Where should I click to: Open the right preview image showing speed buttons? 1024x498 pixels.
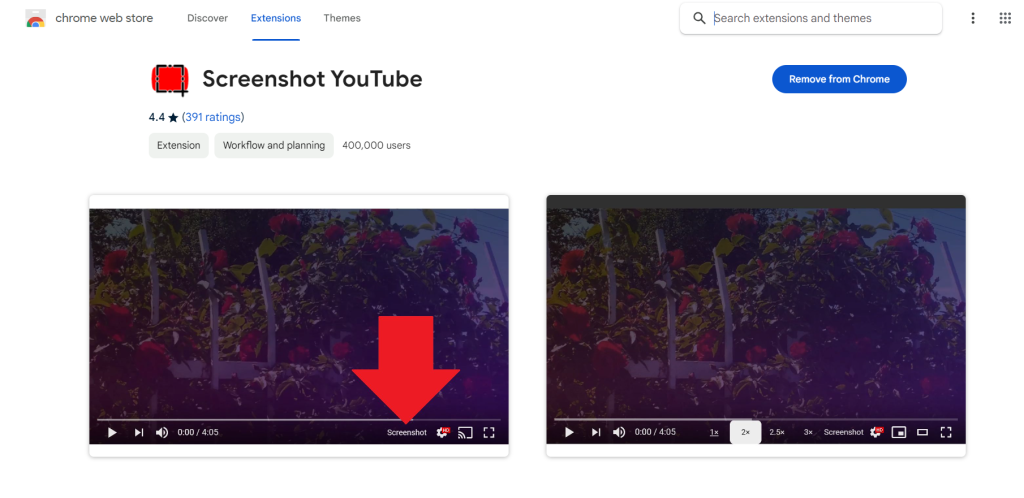point(756,326)
